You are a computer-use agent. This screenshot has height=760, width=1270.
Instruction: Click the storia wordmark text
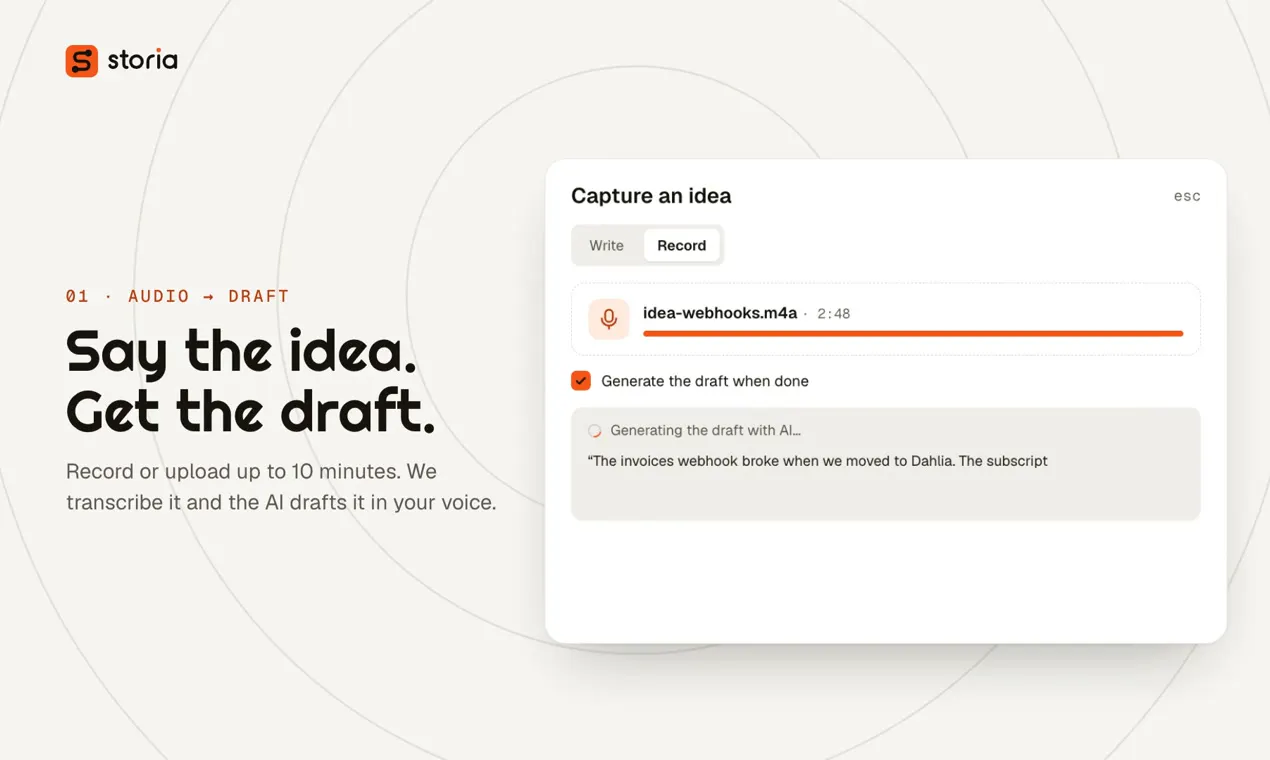(x=143, y=61)
